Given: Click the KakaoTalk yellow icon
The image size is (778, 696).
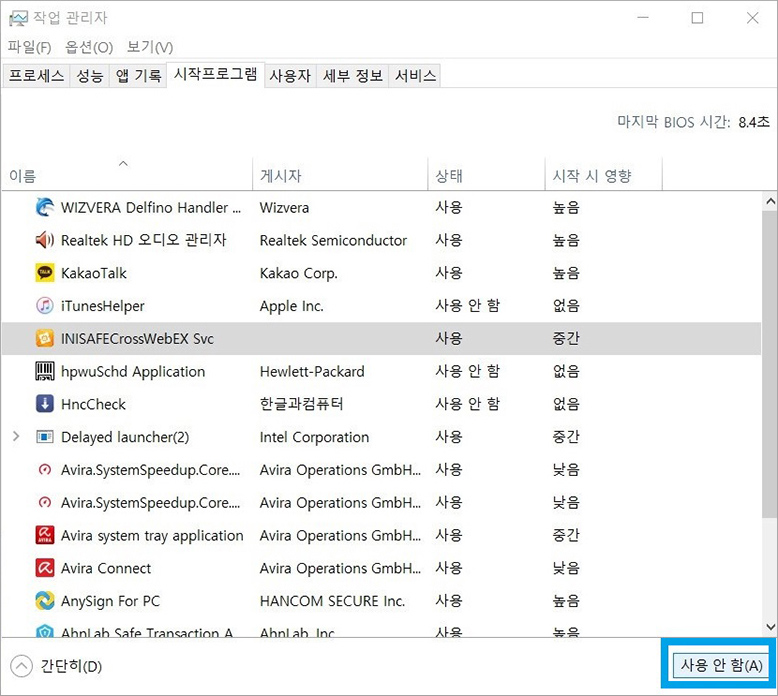Looking at the screenshot, I should pyautogui.click(x=45, y=273).
